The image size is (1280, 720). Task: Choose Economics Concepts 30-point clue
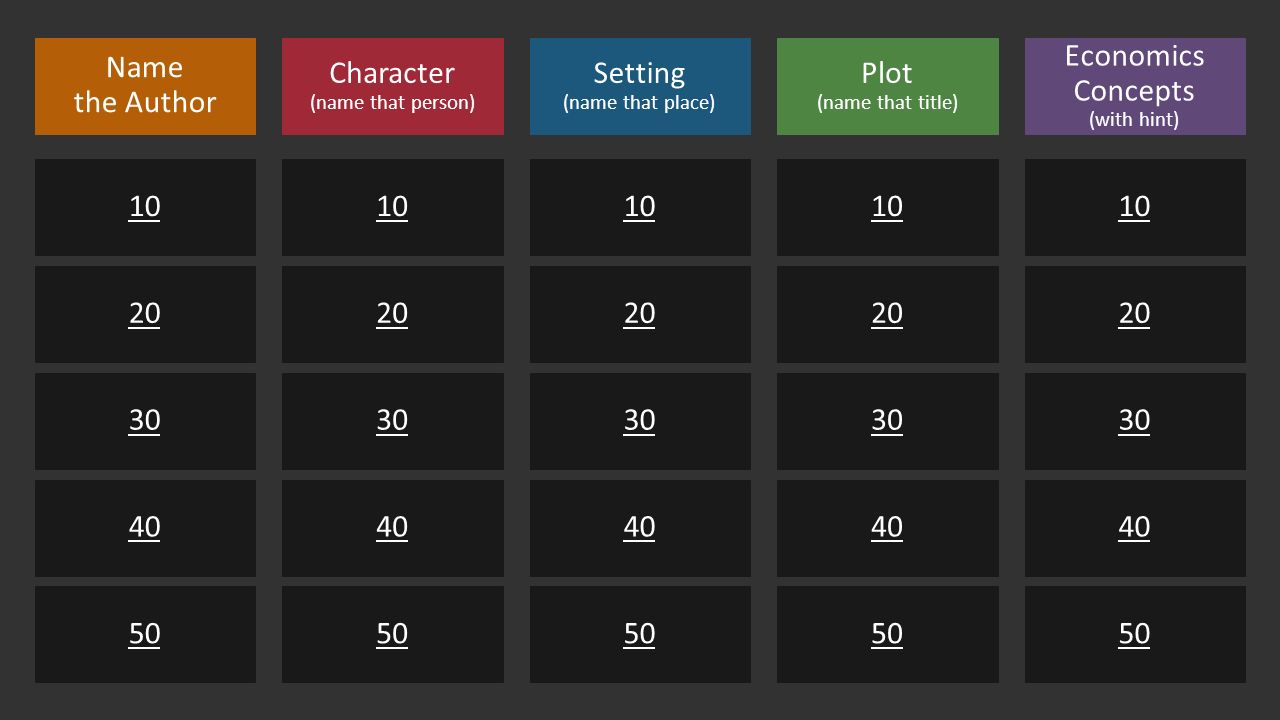pyautogui.click(x=1135, y=421)
